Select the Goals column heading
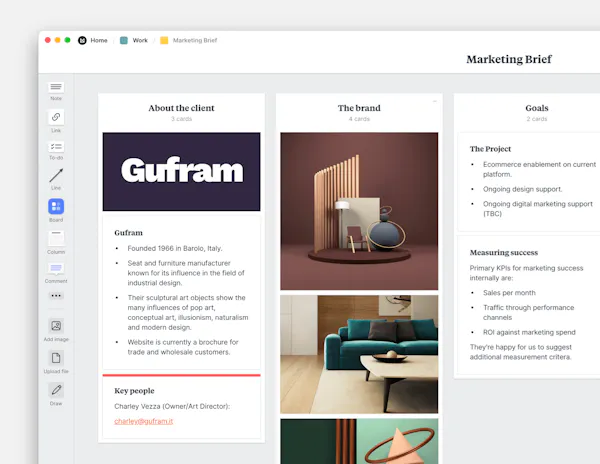The image size is (600, 464). click(536, 108)
